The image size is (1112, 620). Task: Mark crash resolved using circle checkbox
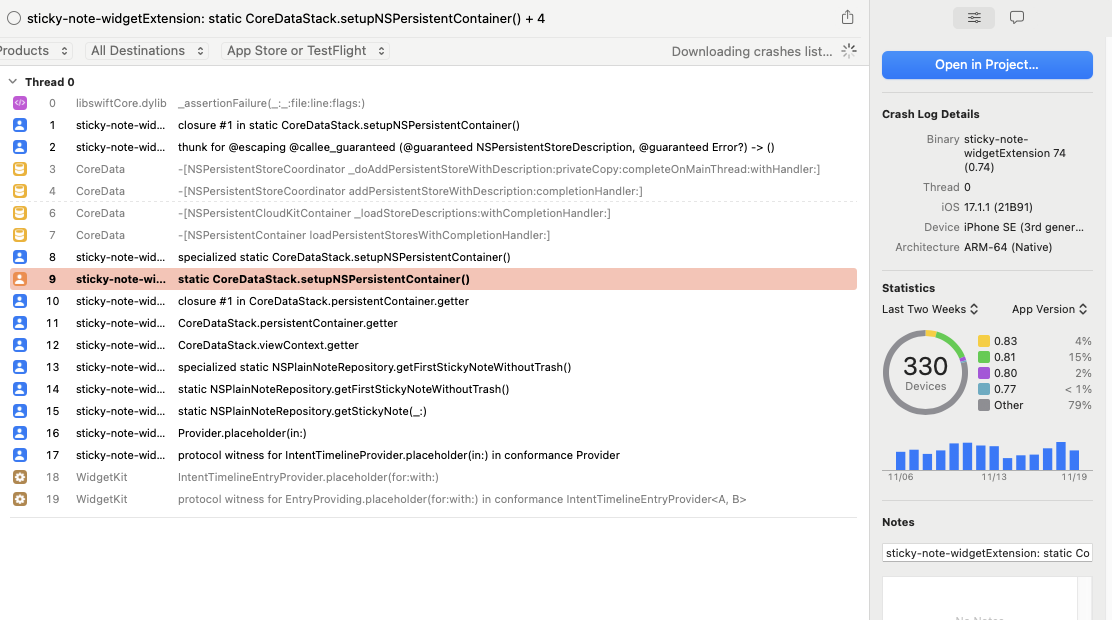click(13, 18)
